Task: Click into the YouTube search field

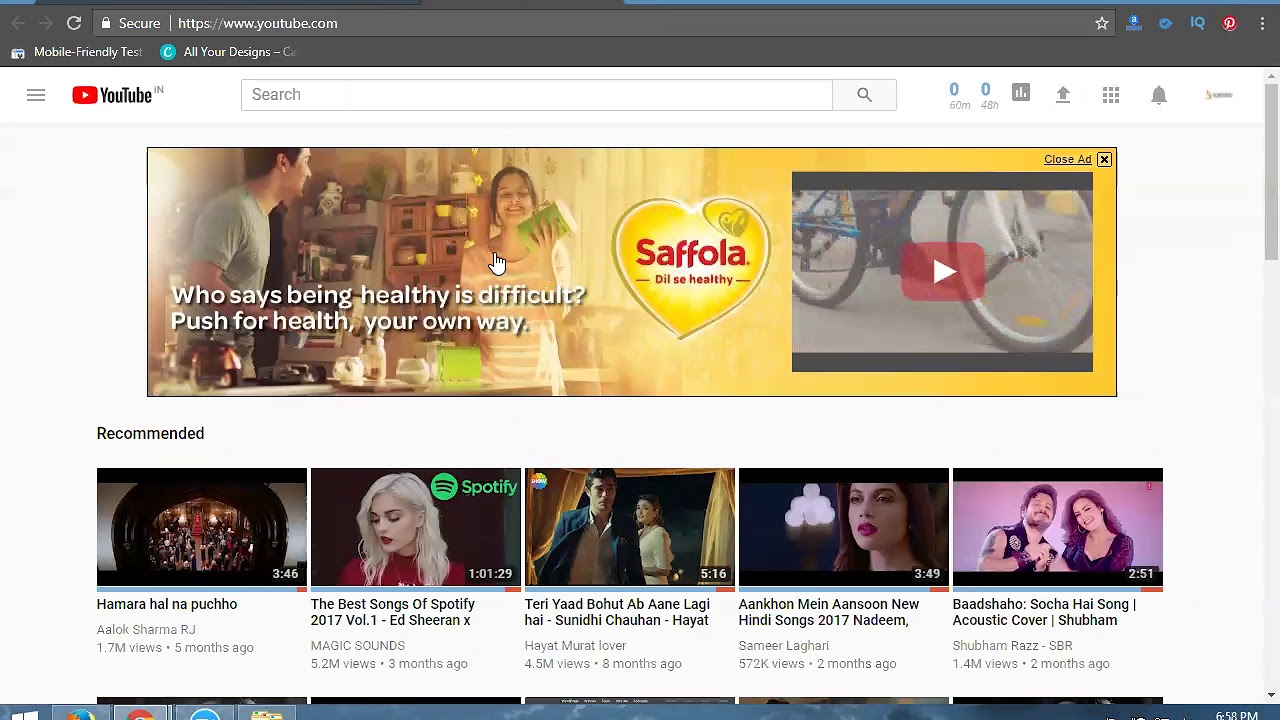Action: pos(537,95)
